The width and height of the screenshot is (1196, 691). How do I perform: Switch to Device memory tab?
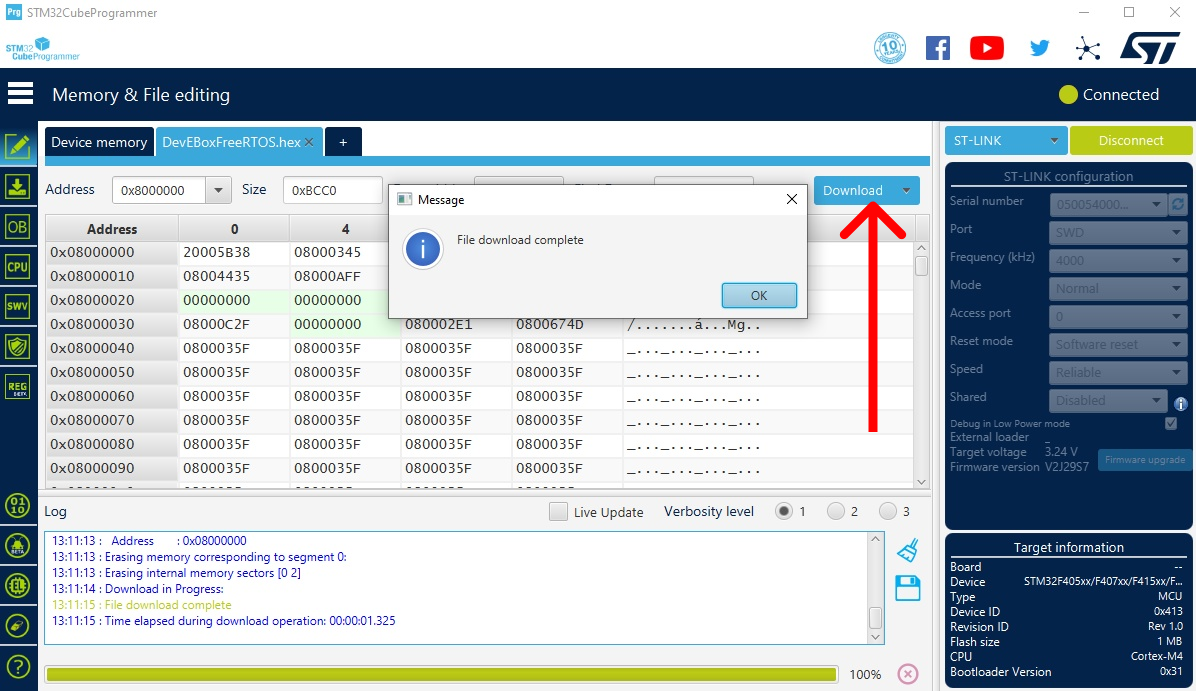point(99,142)
